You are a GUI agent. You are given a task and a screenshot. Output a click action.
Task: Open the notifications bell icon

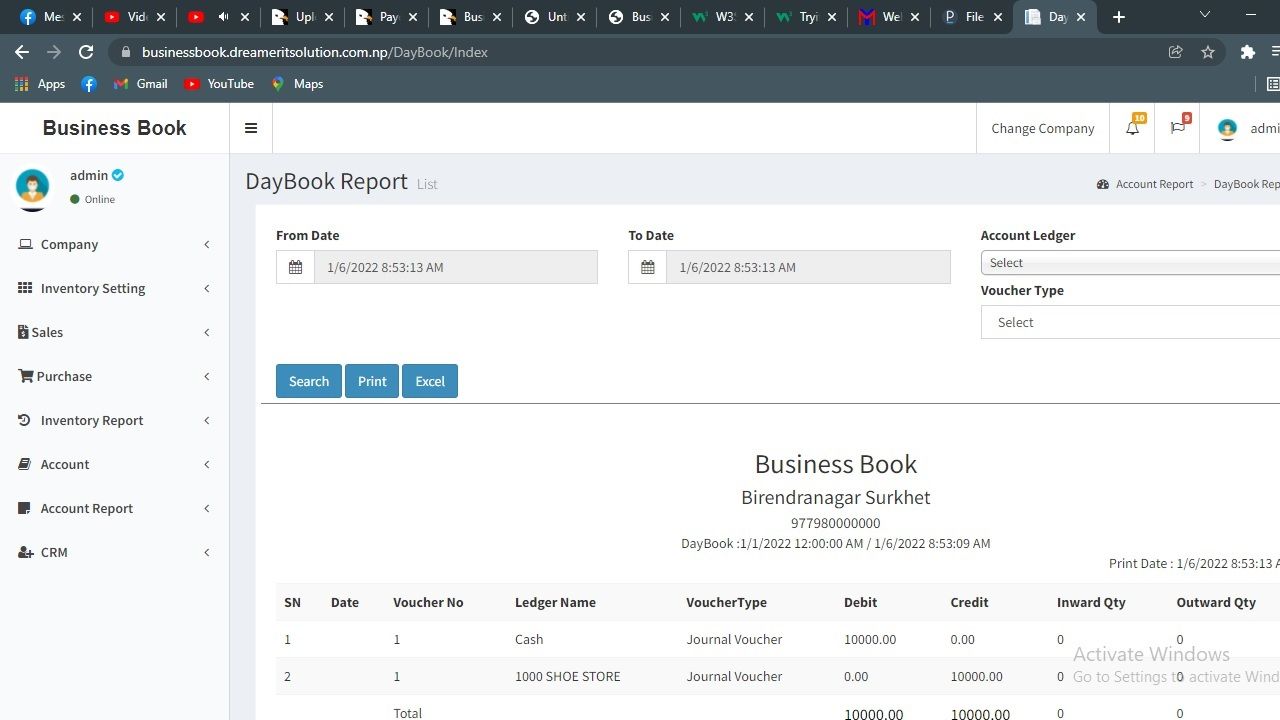click(1132, 128)
